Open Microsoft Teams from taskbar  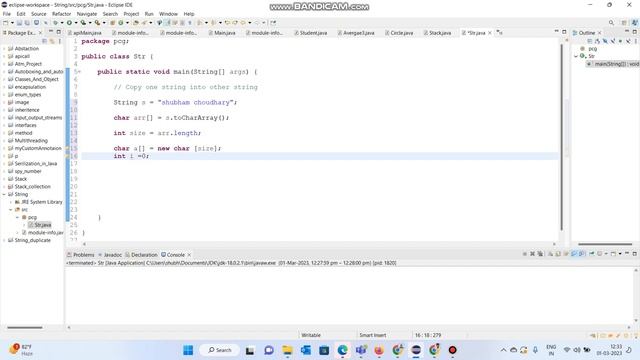point(361,350)
